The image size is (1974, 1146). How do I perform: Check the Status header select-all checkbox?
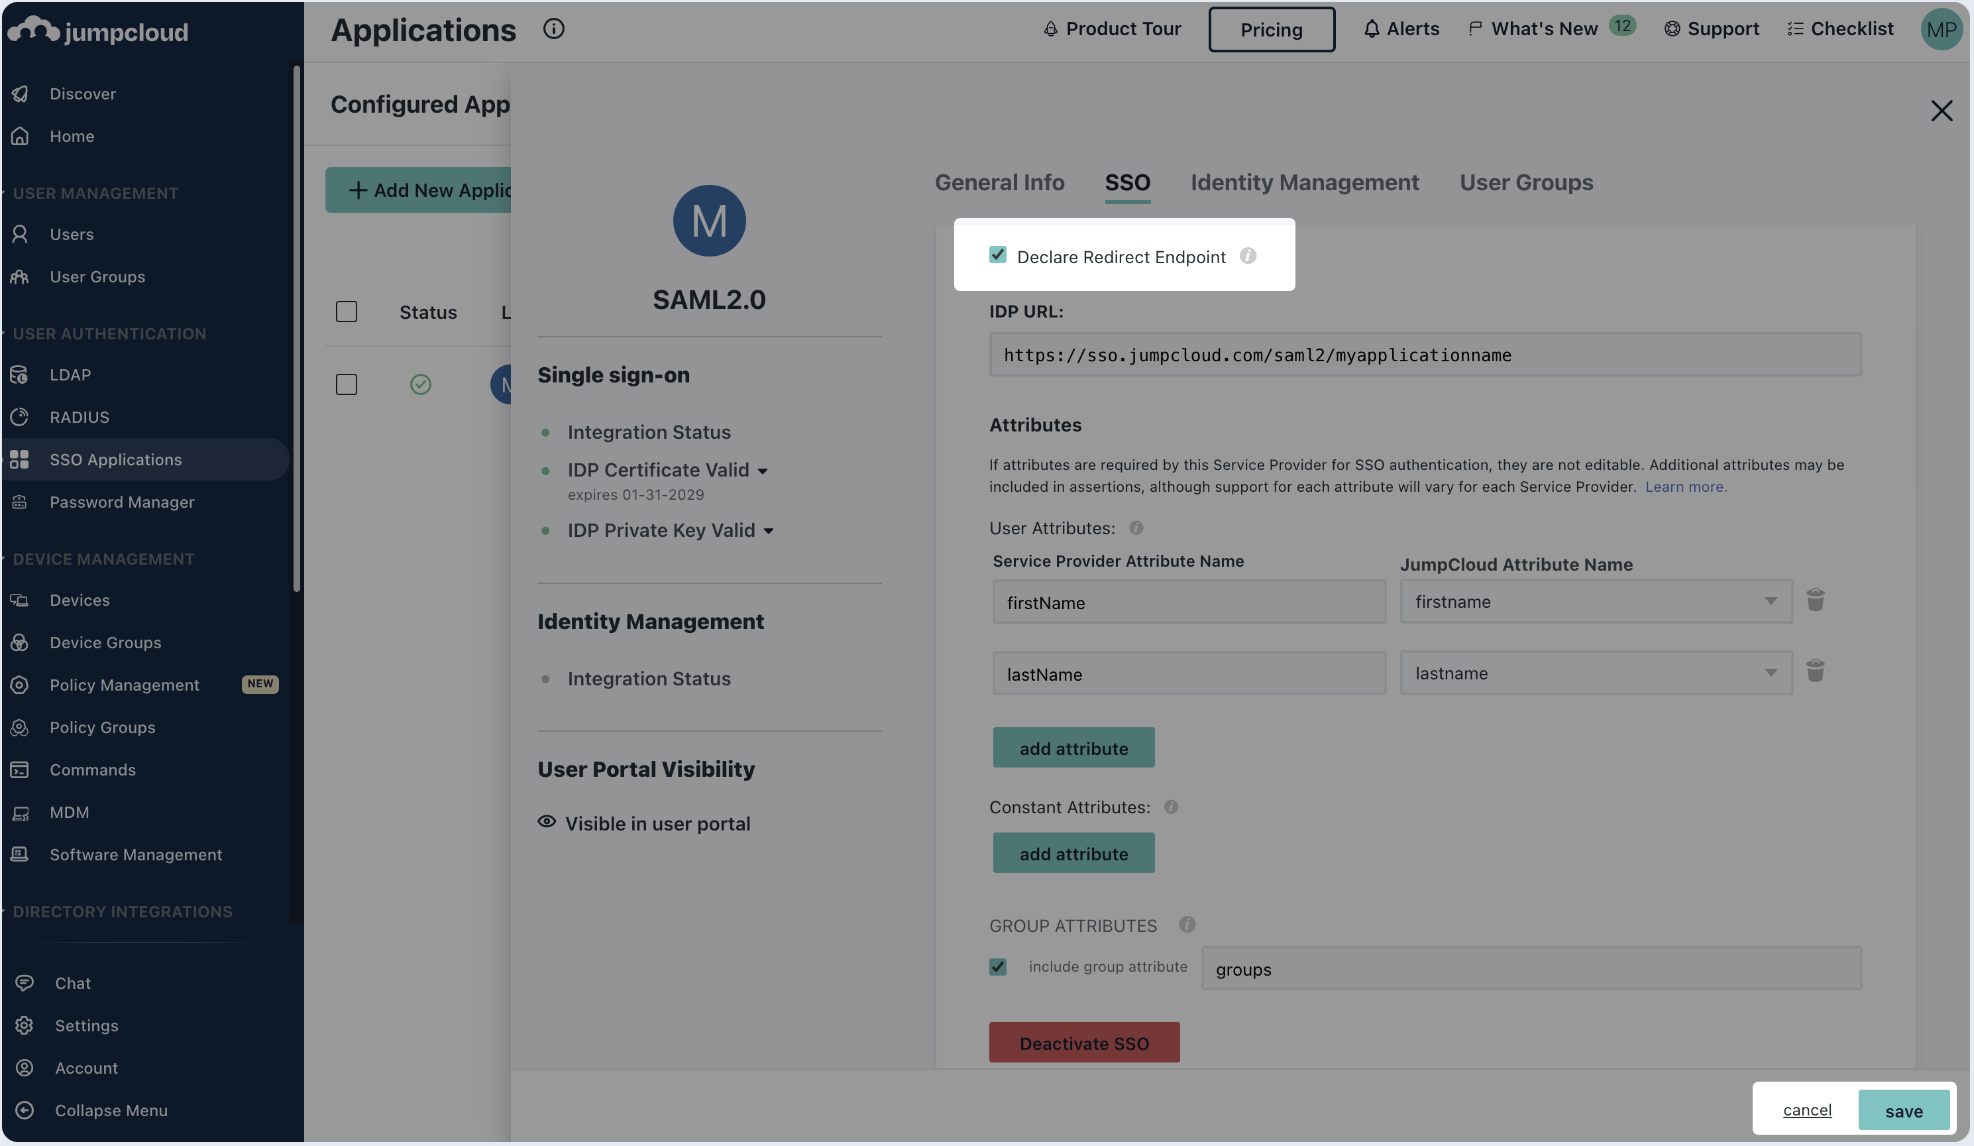click(x=347, y=312)
